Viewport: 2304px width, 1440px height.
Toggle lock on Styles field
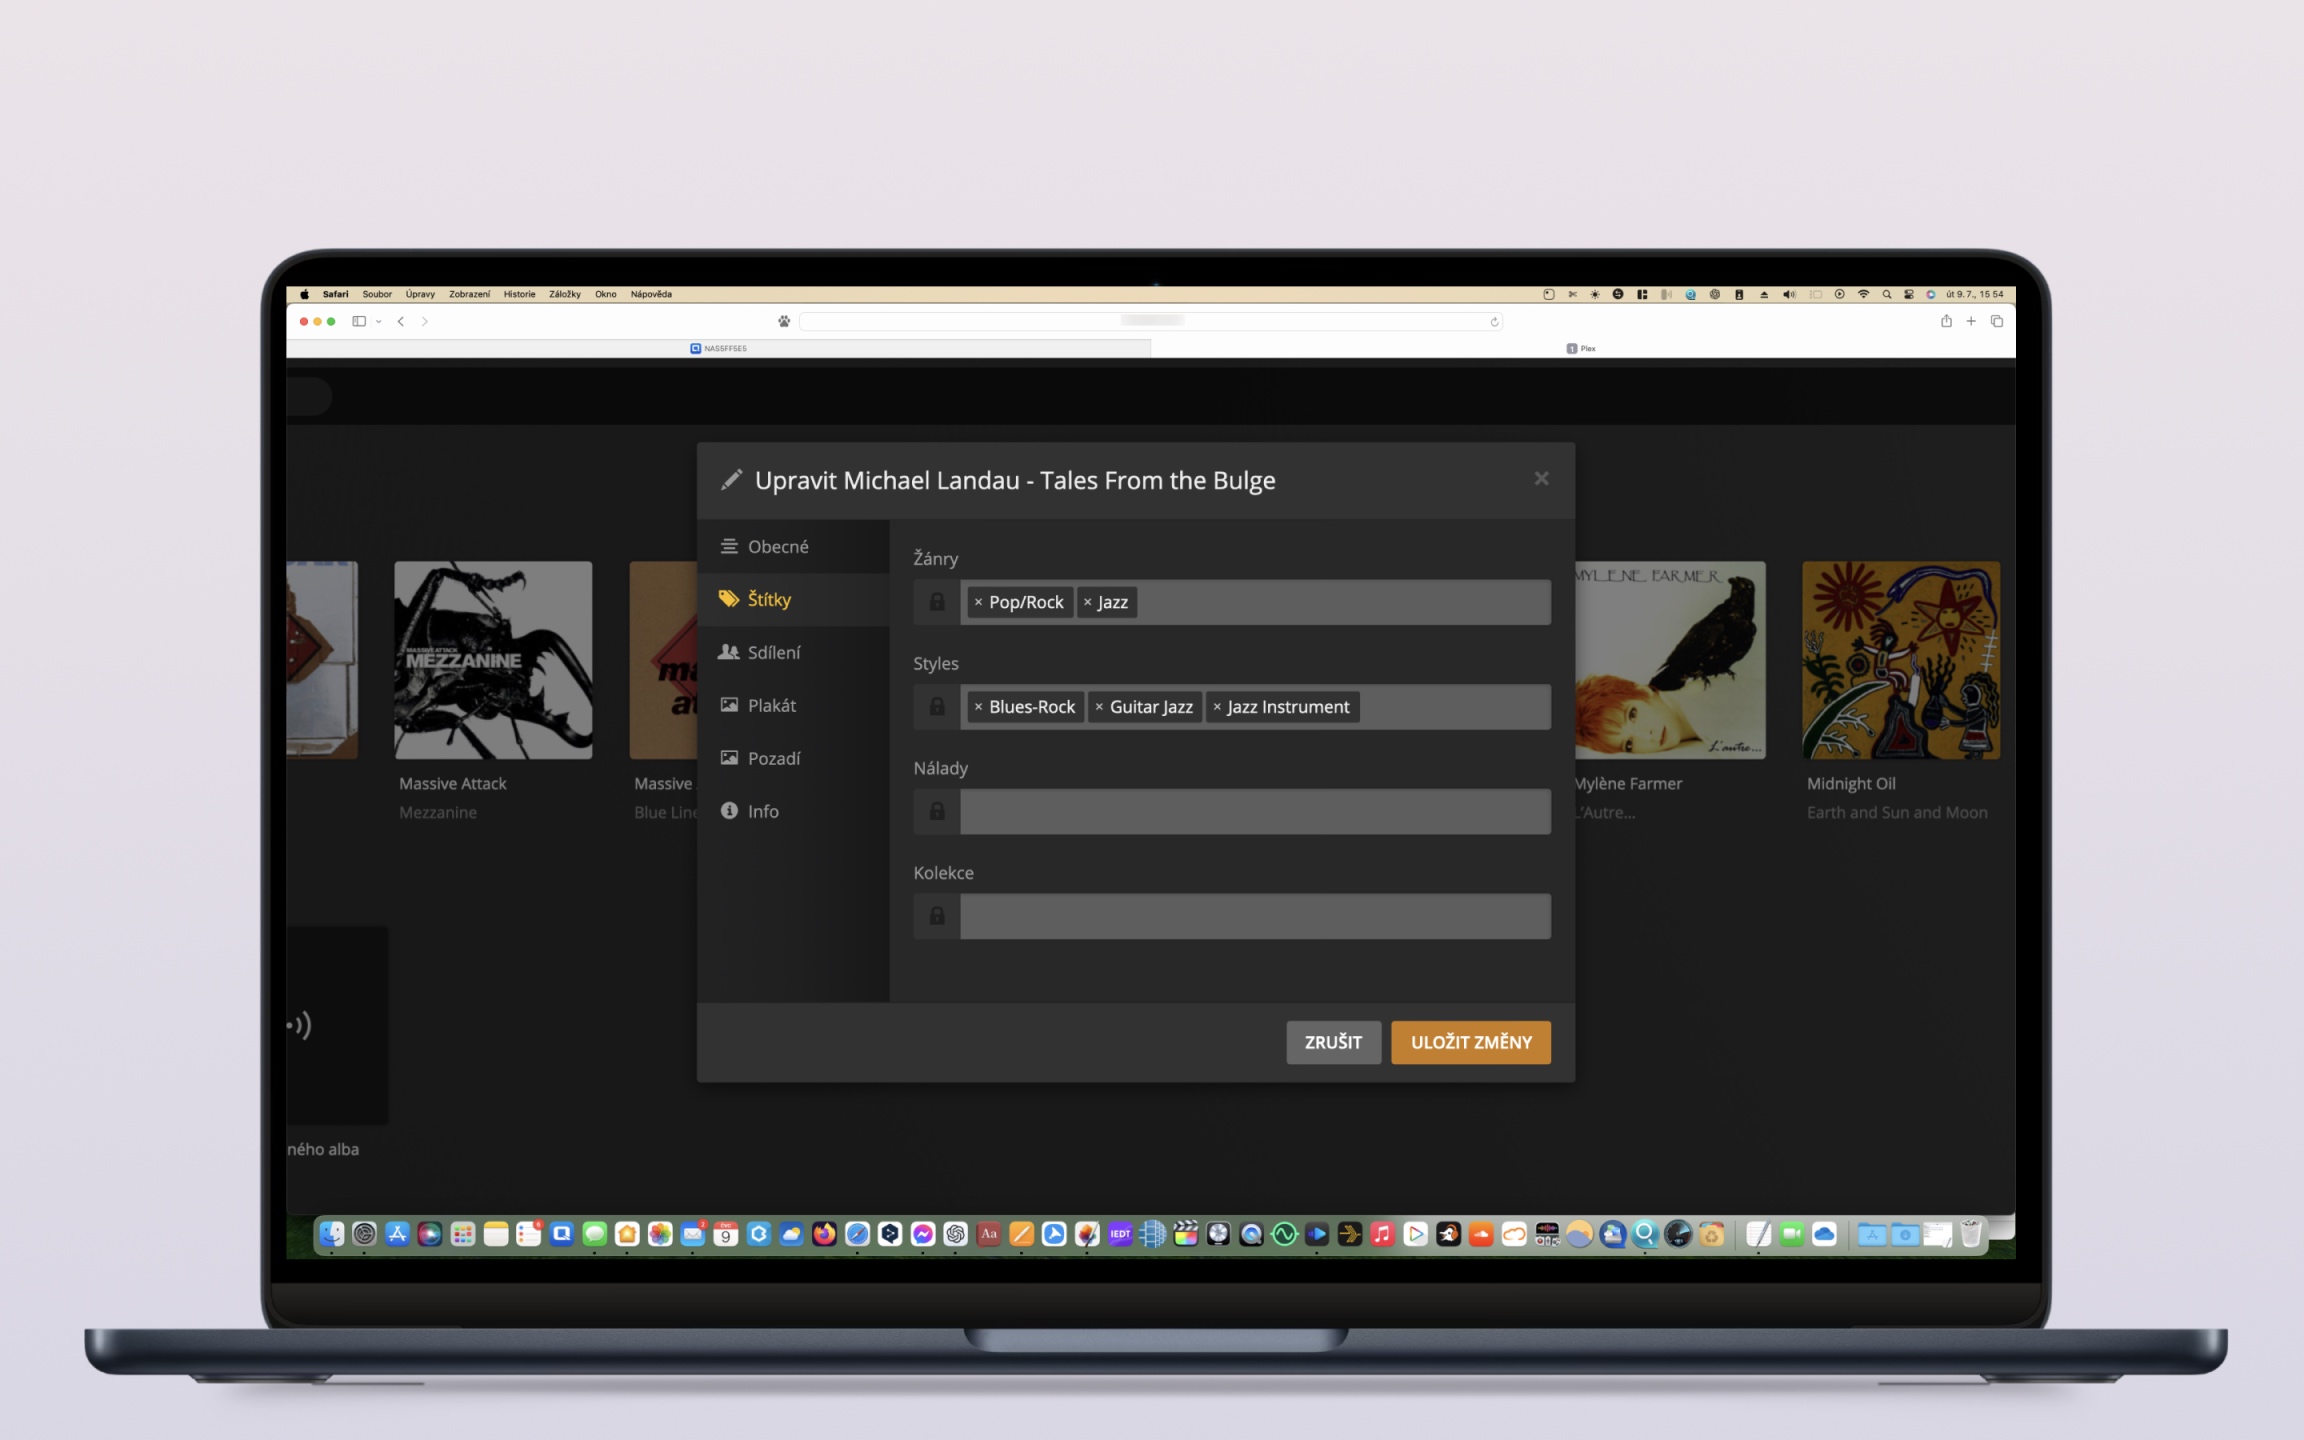936,707
